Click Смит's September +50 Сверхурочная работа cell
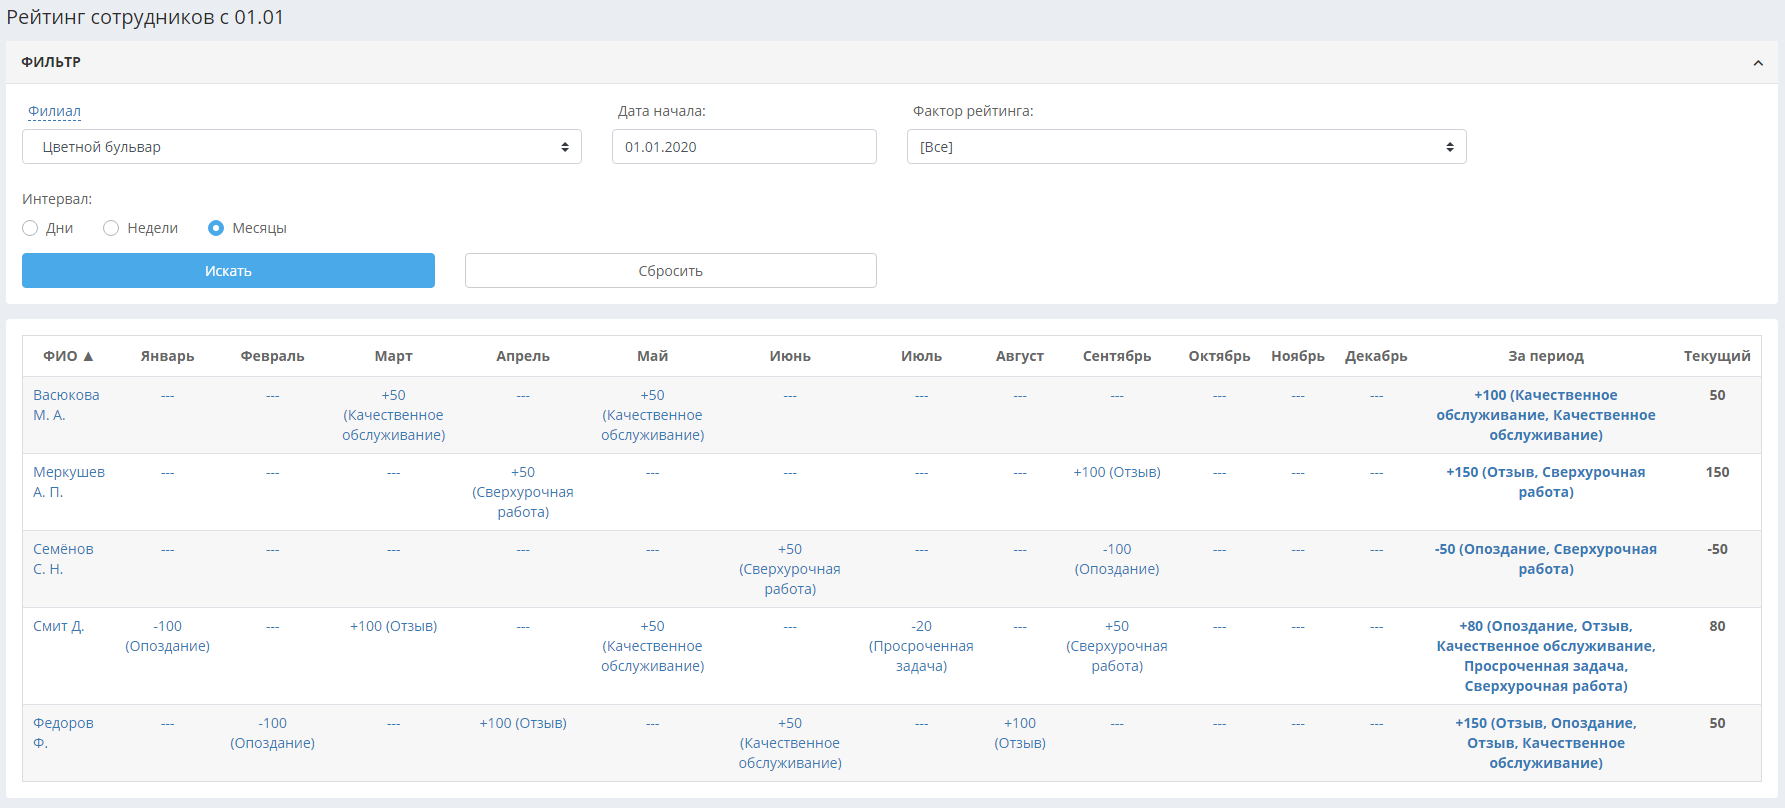 (x=1117, y=646)
